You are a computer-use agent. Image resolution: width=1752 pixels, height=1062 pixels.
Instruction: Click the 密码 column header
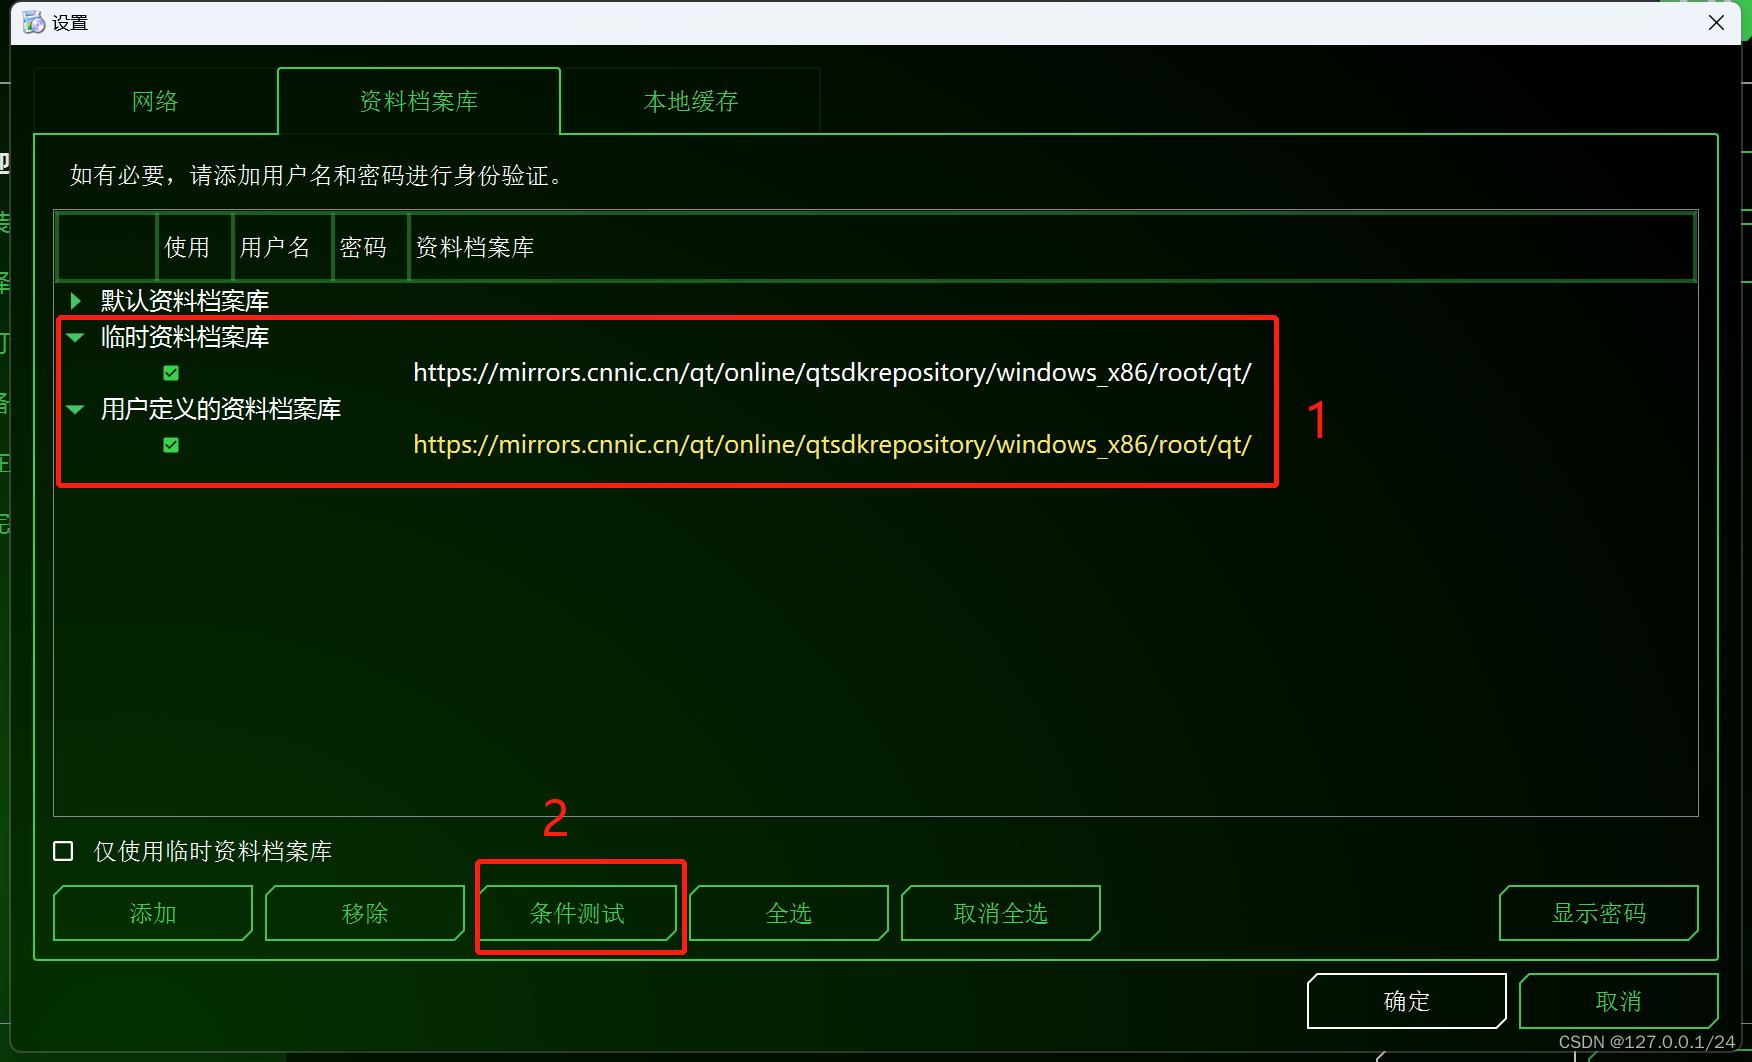pos(371,247)
